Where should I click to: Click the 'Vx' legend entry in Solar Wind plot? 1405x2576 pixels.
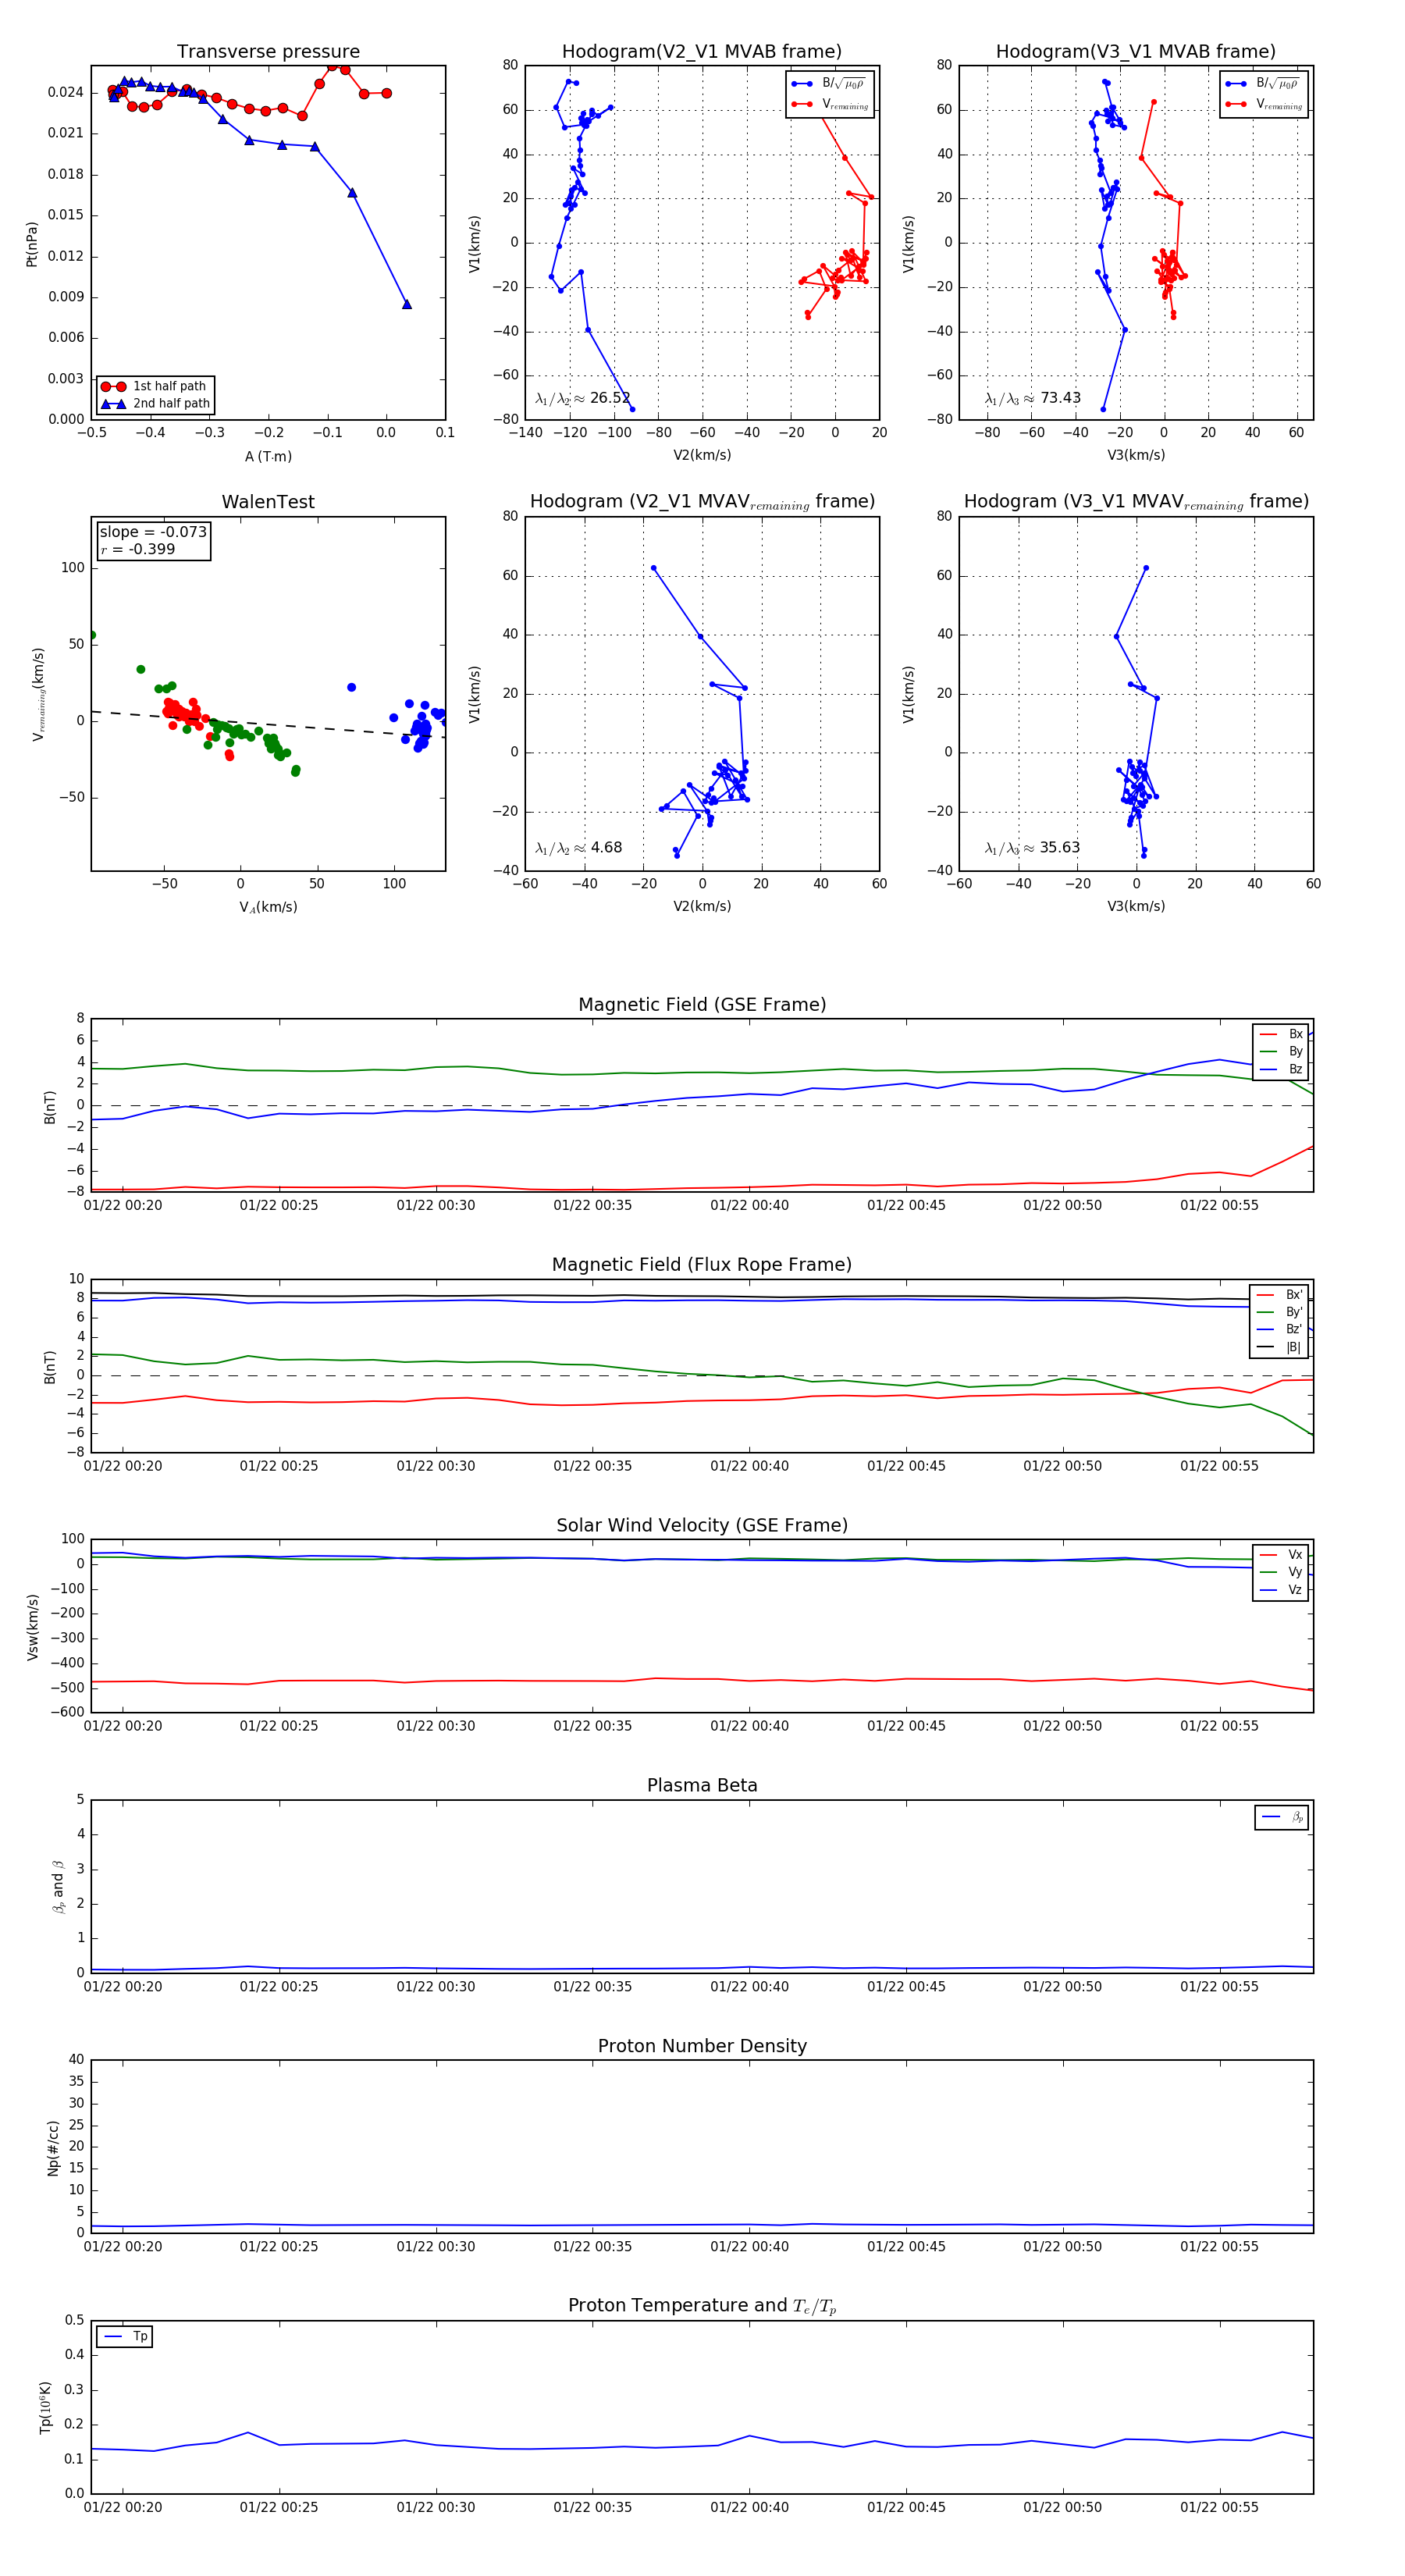pos(1281,1554)
